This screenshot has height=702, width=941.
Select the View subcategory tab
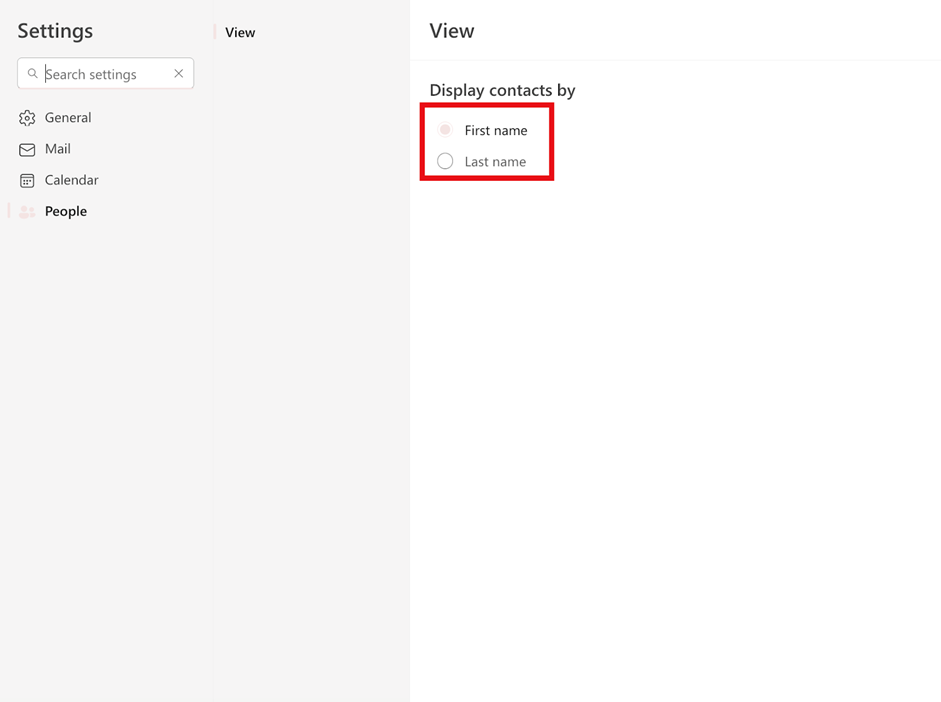click(x=240, y=32)
